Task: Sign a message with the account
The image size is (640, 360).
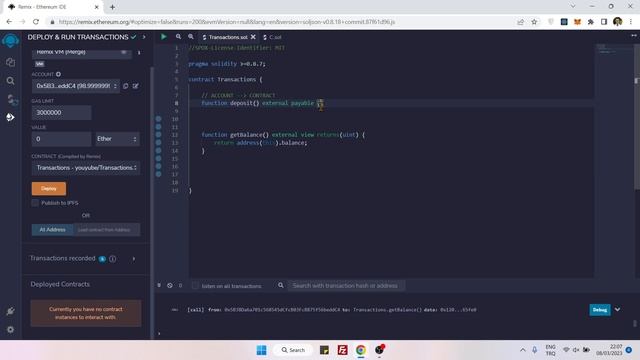Action: 136,86
